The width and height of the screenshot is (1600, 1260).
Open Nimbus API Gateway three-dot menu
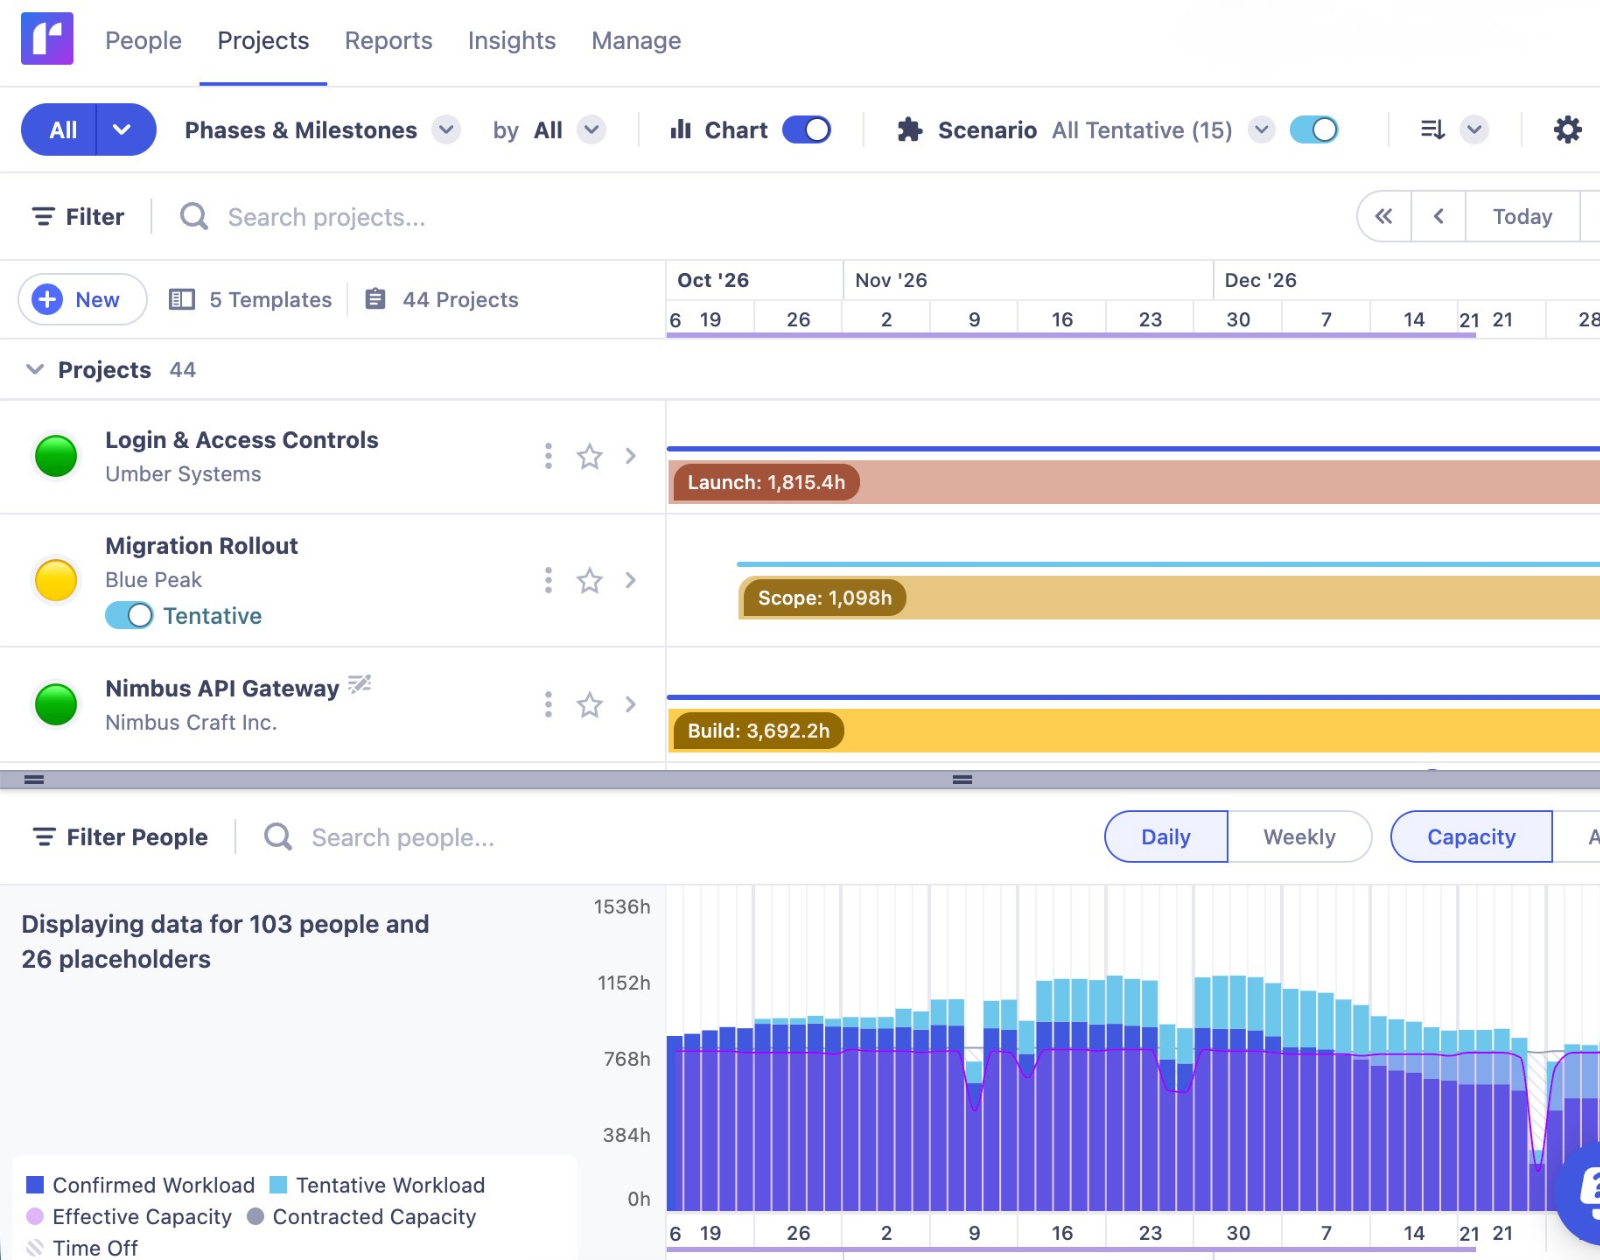pyautogui.click(x=548, y=704)
